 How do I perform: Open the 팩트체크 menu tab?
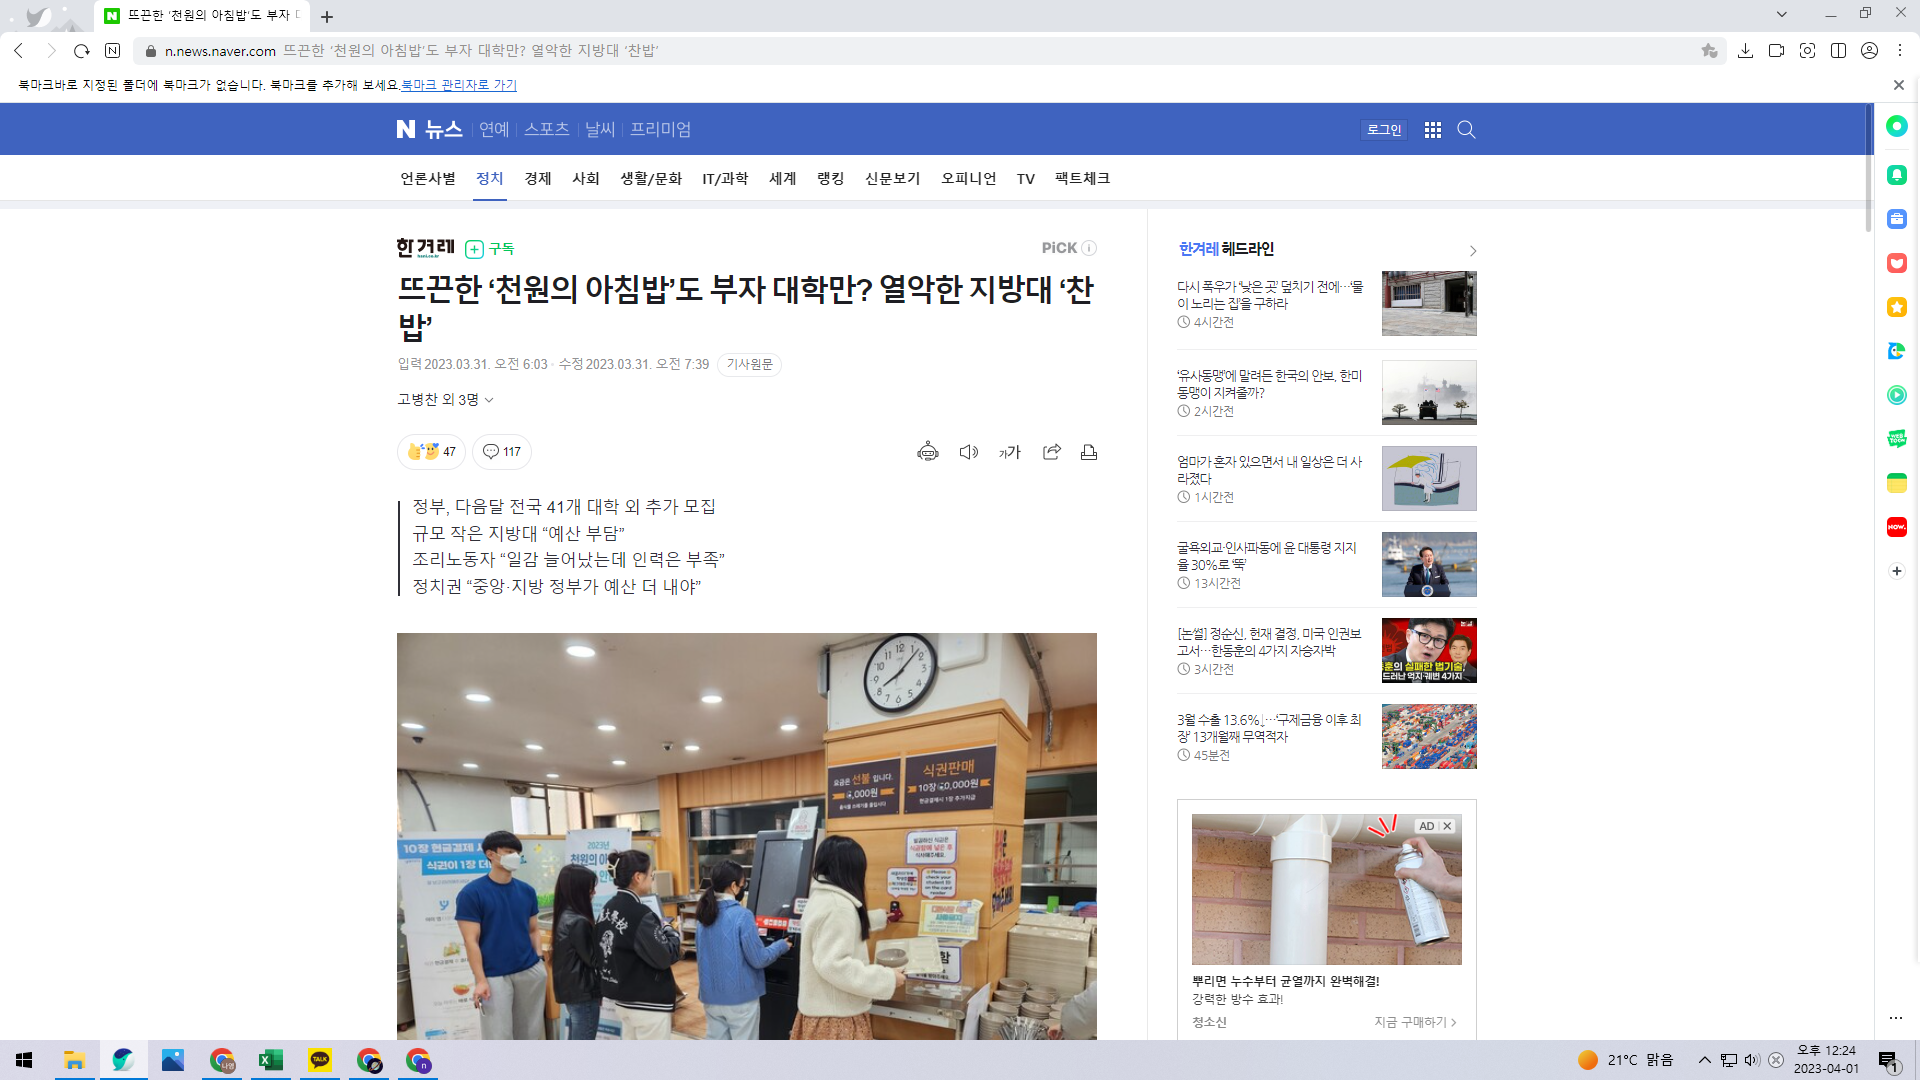point(1082,179)
